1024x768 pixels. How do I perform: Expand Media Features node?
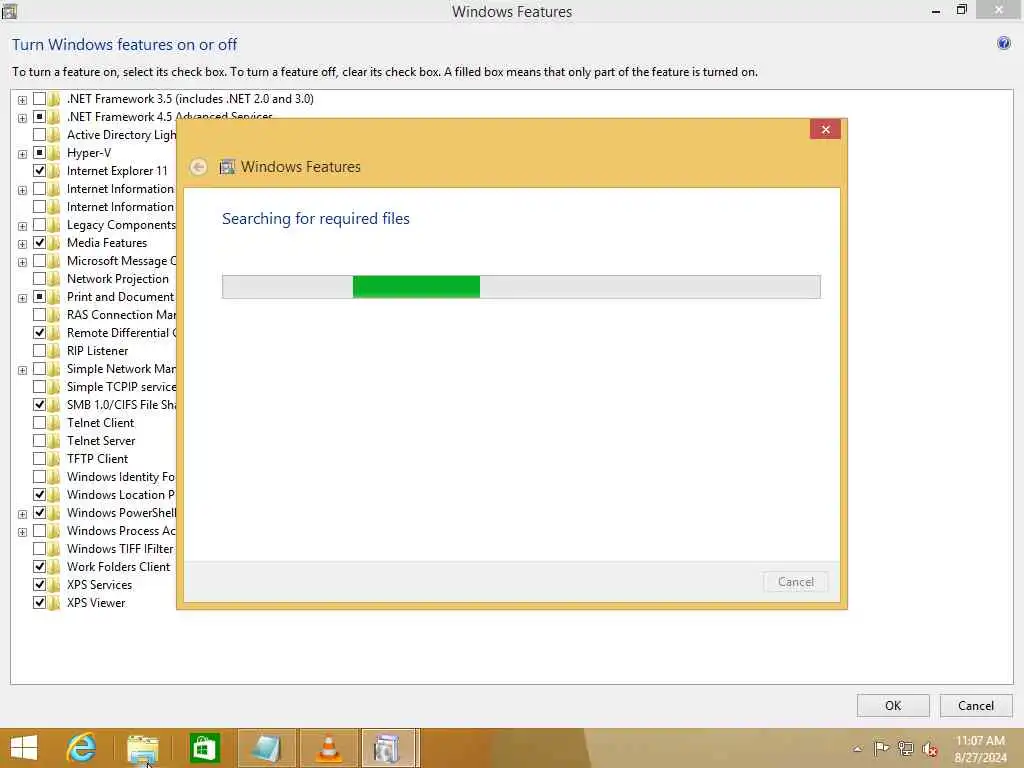coord(22,244)
